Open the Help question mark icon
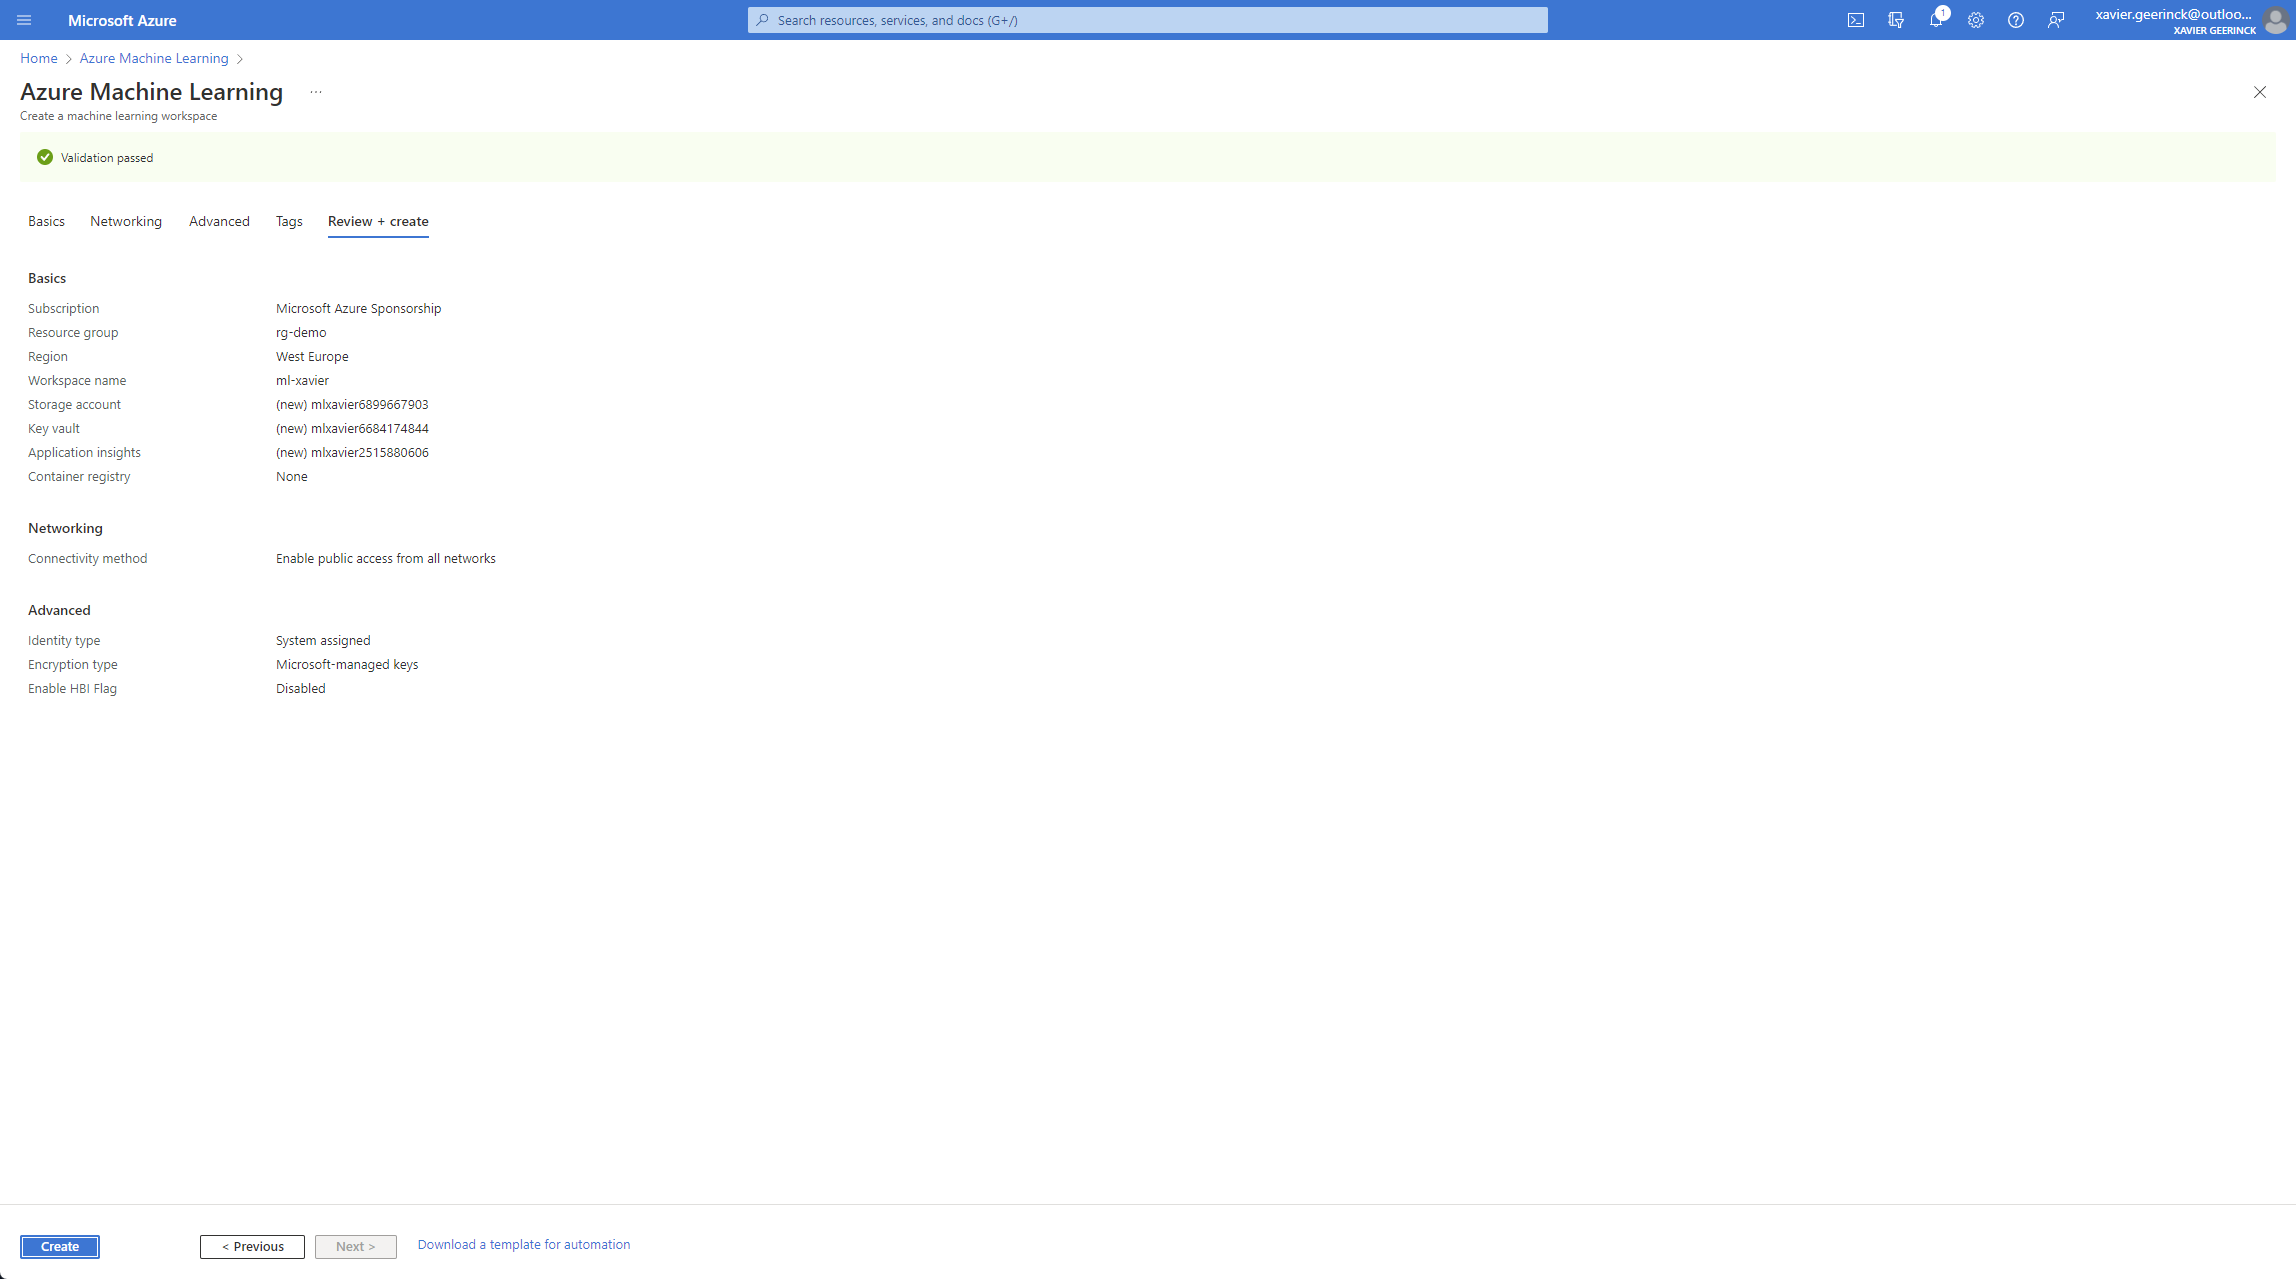This screenshot has height=1279, width=2296. click(x=2016, y=20)
